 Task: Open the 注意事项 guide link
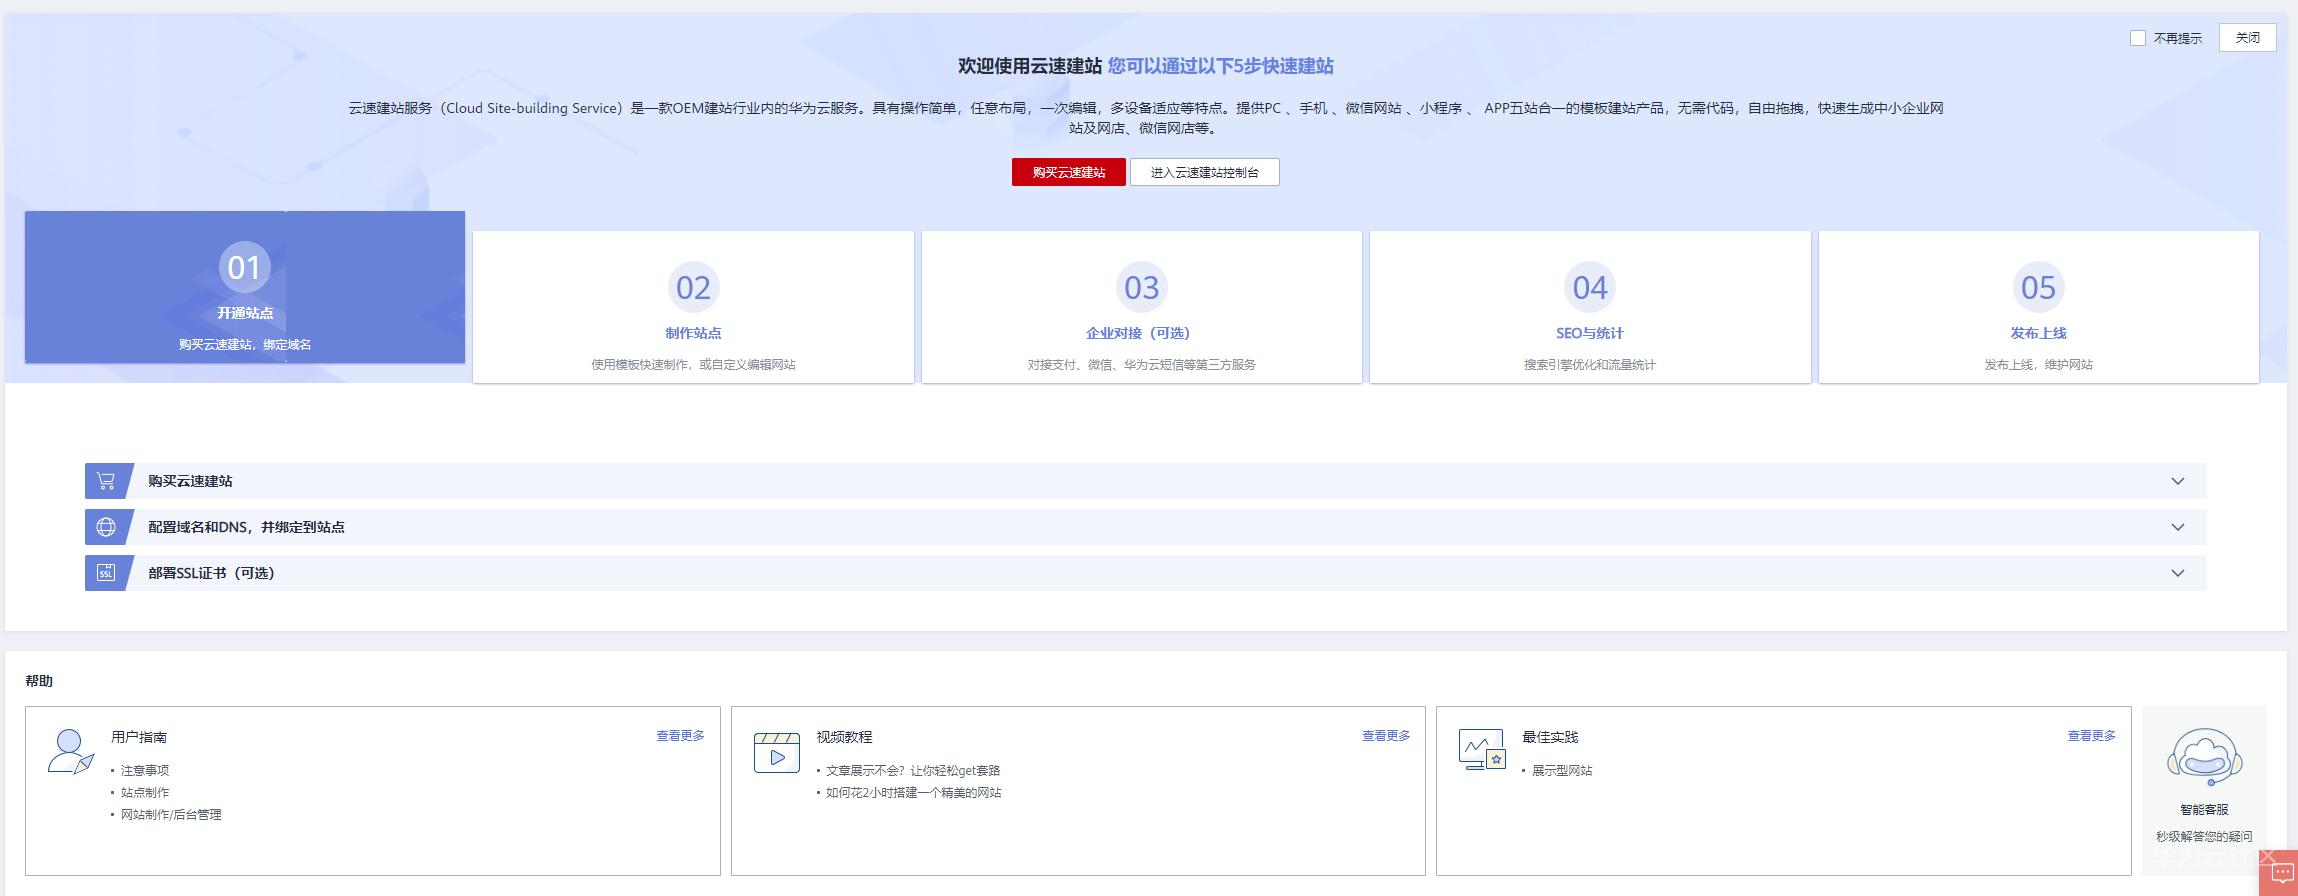[x=145, y=771]
